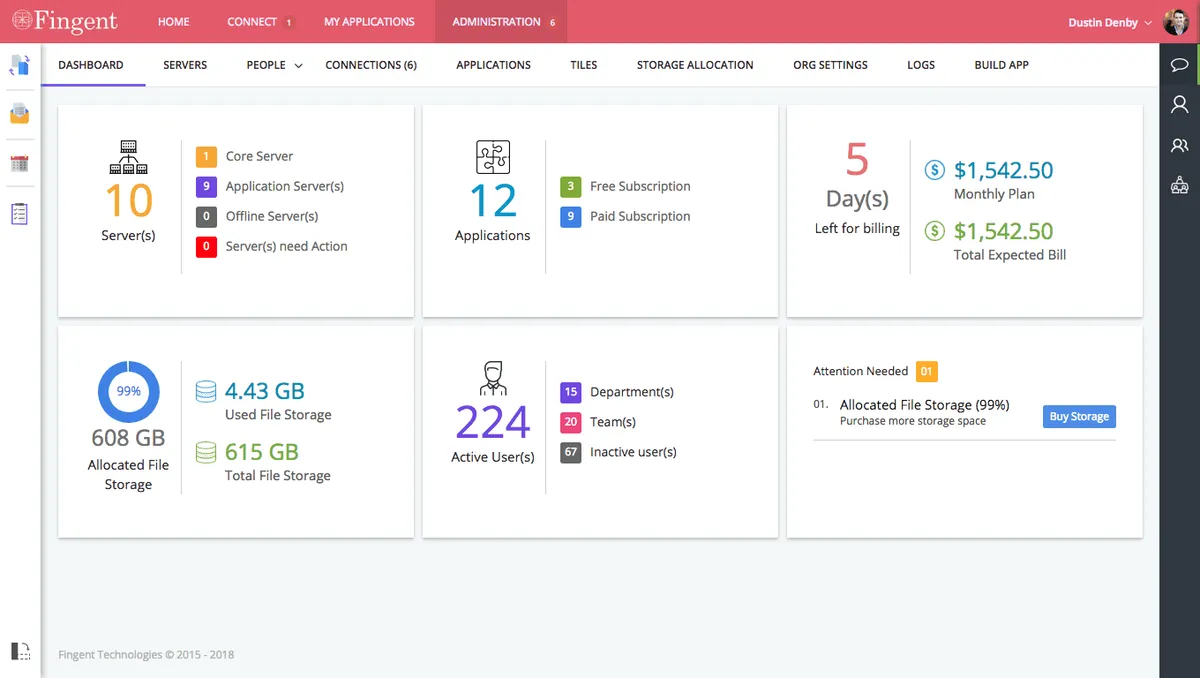Open the file sync icon in left sidebar
The height and width of the screenshot is (678, 1200).
pyautogui.click(x=20, y=65)
